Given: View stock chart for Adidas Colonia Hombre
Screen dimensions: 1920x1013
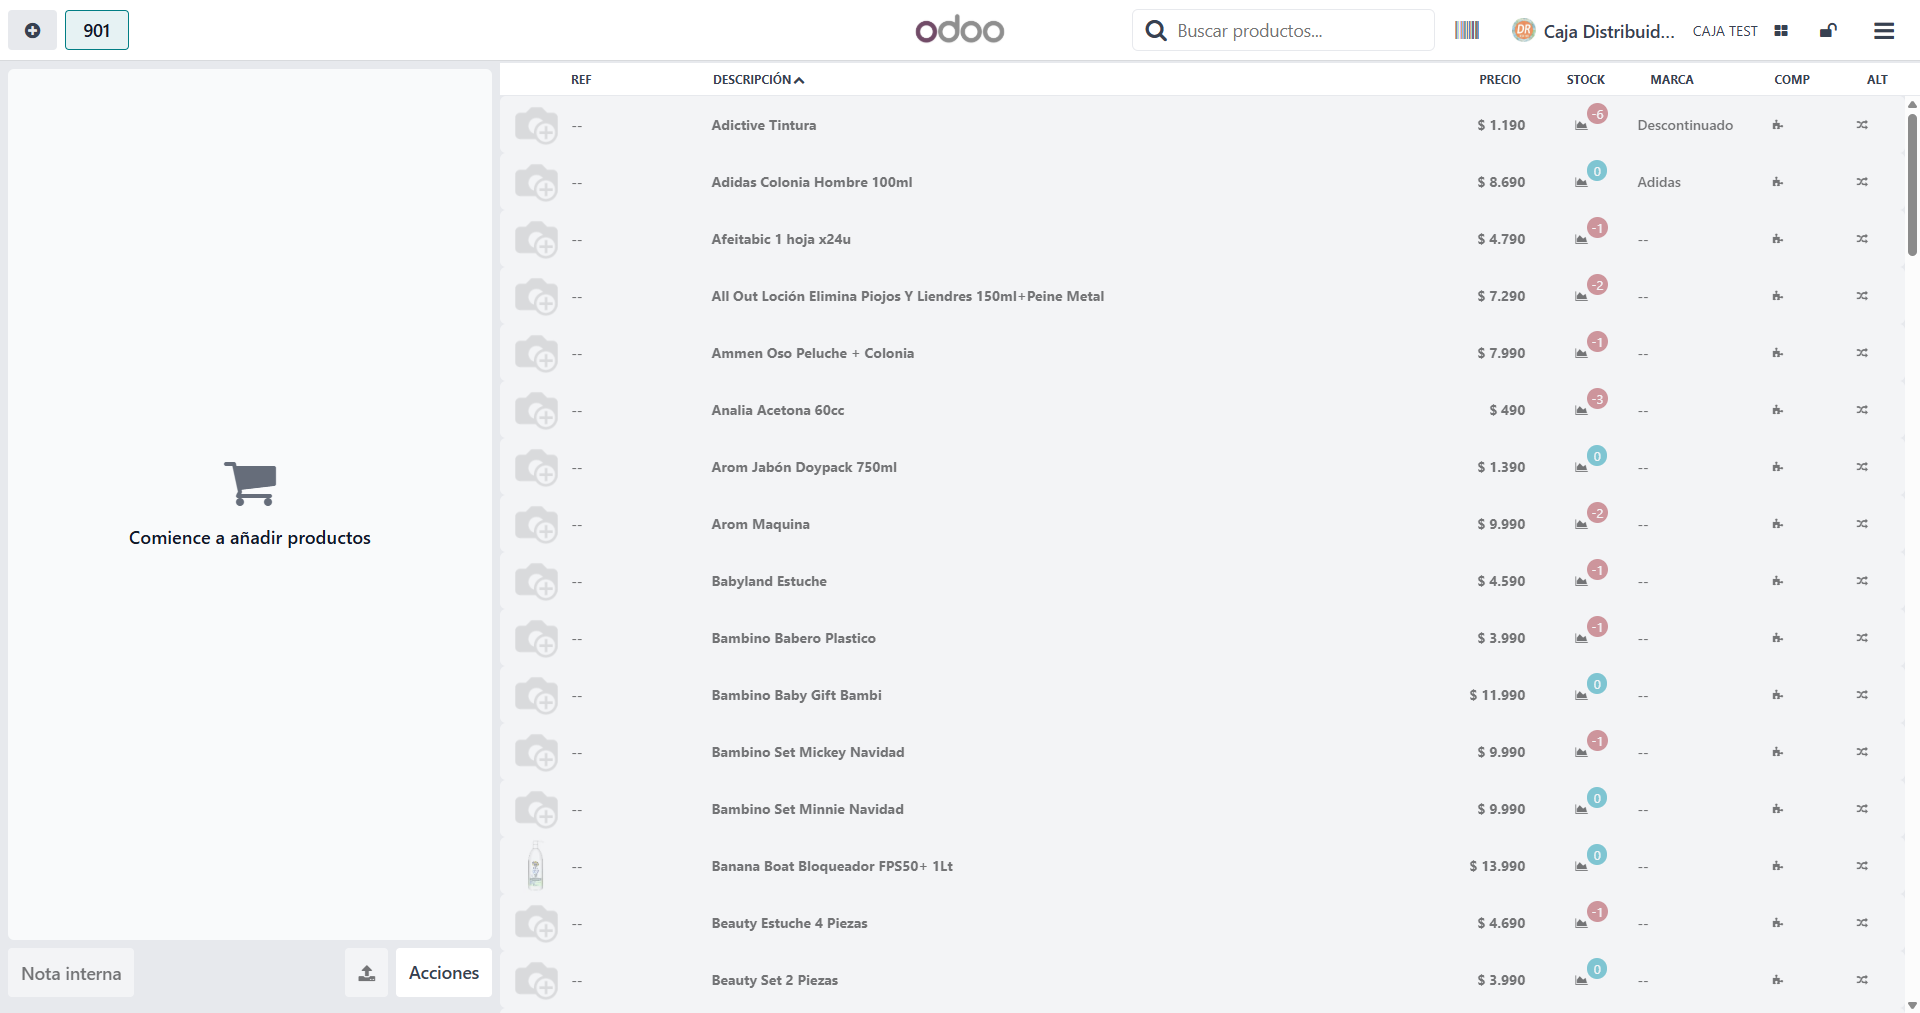Looking at the screenshot, I should [x=1581, y=183].
